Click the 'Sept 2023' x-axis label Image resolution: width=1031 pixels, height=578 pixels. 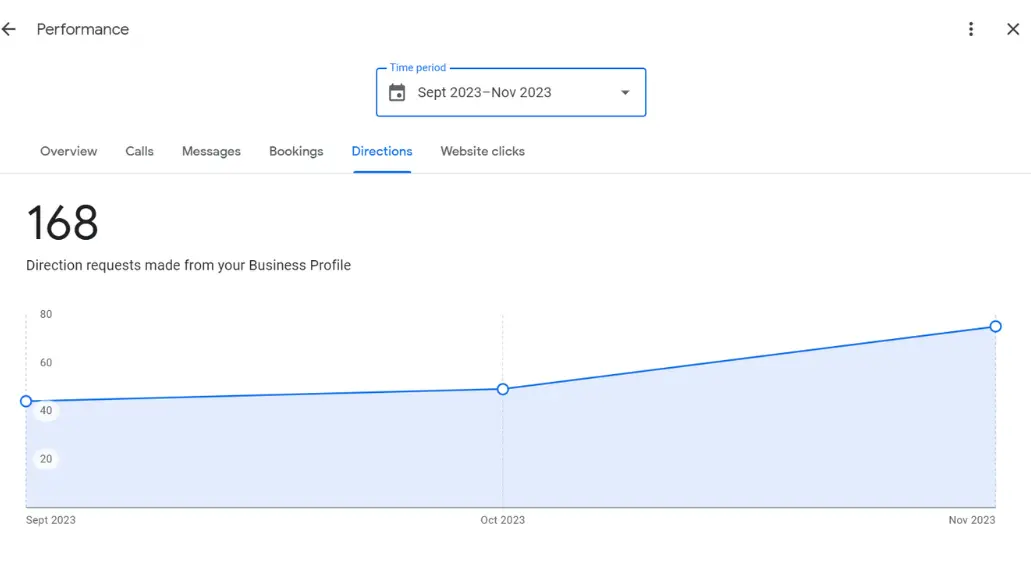[51, 520]
